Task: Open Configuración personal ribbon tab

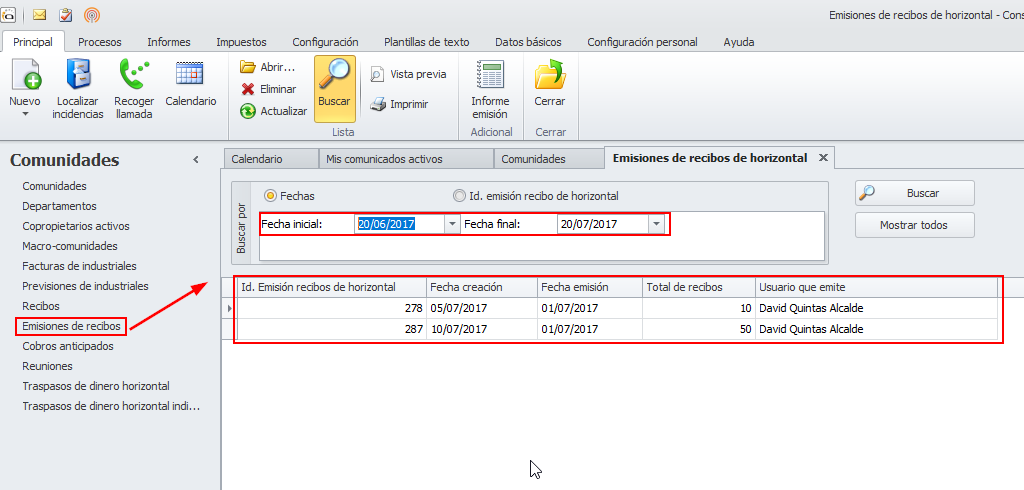Action: click(x=642, y=42)
